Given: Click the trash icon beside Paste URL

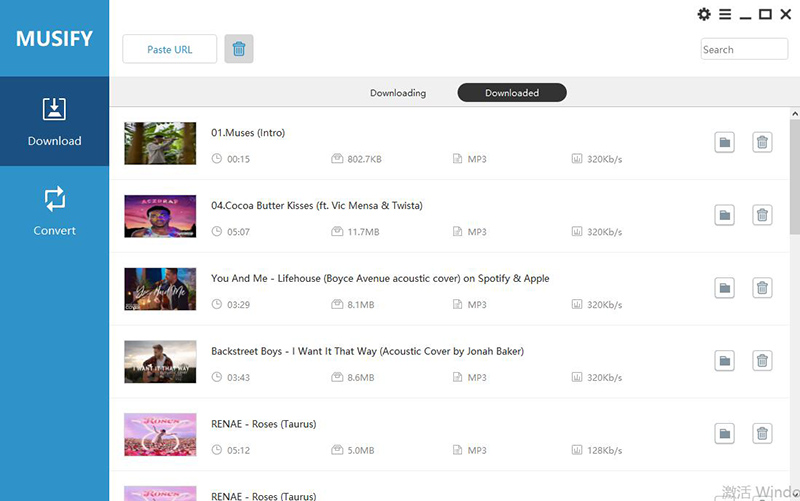Looking at the screenshot, I should point(239,49).
